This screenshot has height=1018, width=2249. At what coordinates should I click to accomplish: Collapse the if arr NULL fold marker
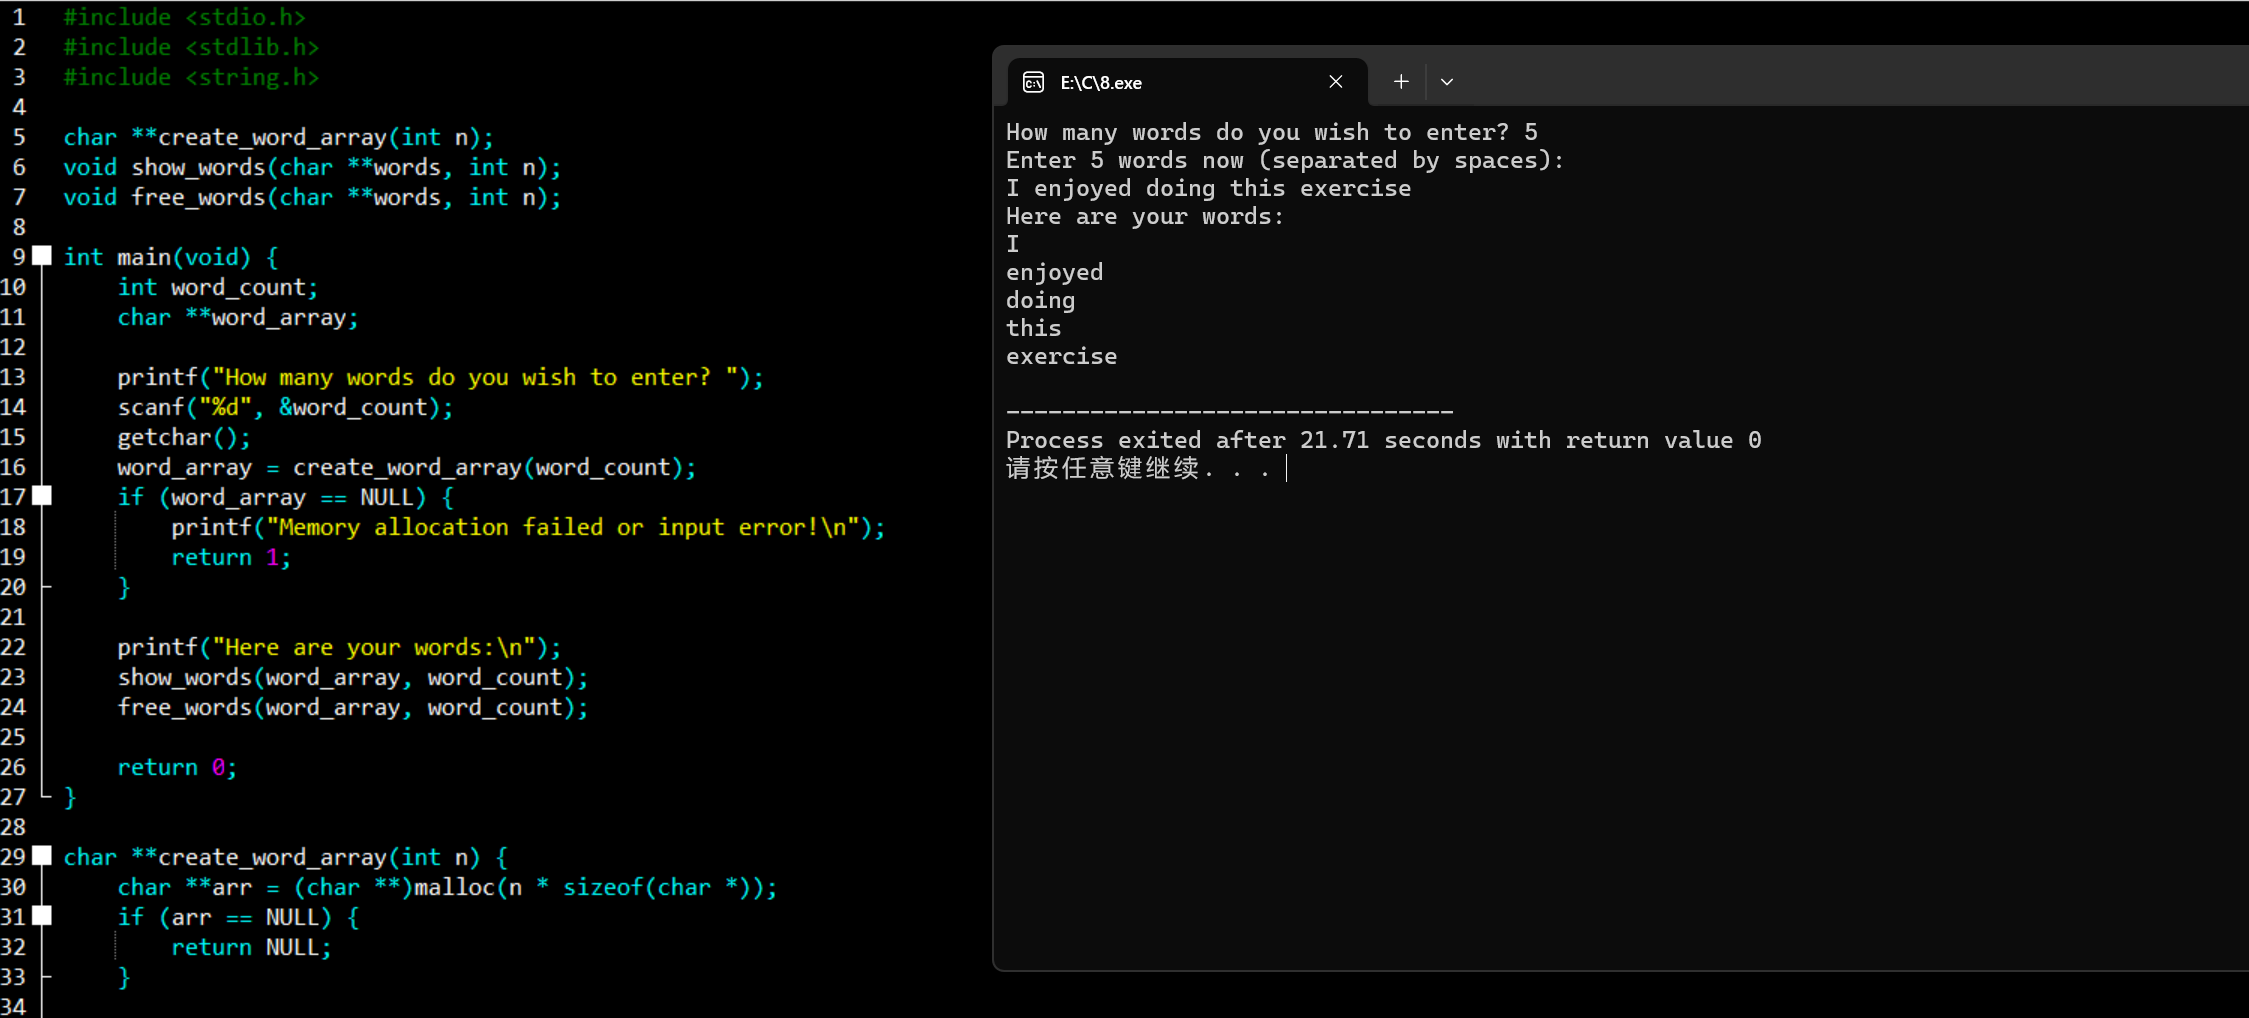point(42,916)
